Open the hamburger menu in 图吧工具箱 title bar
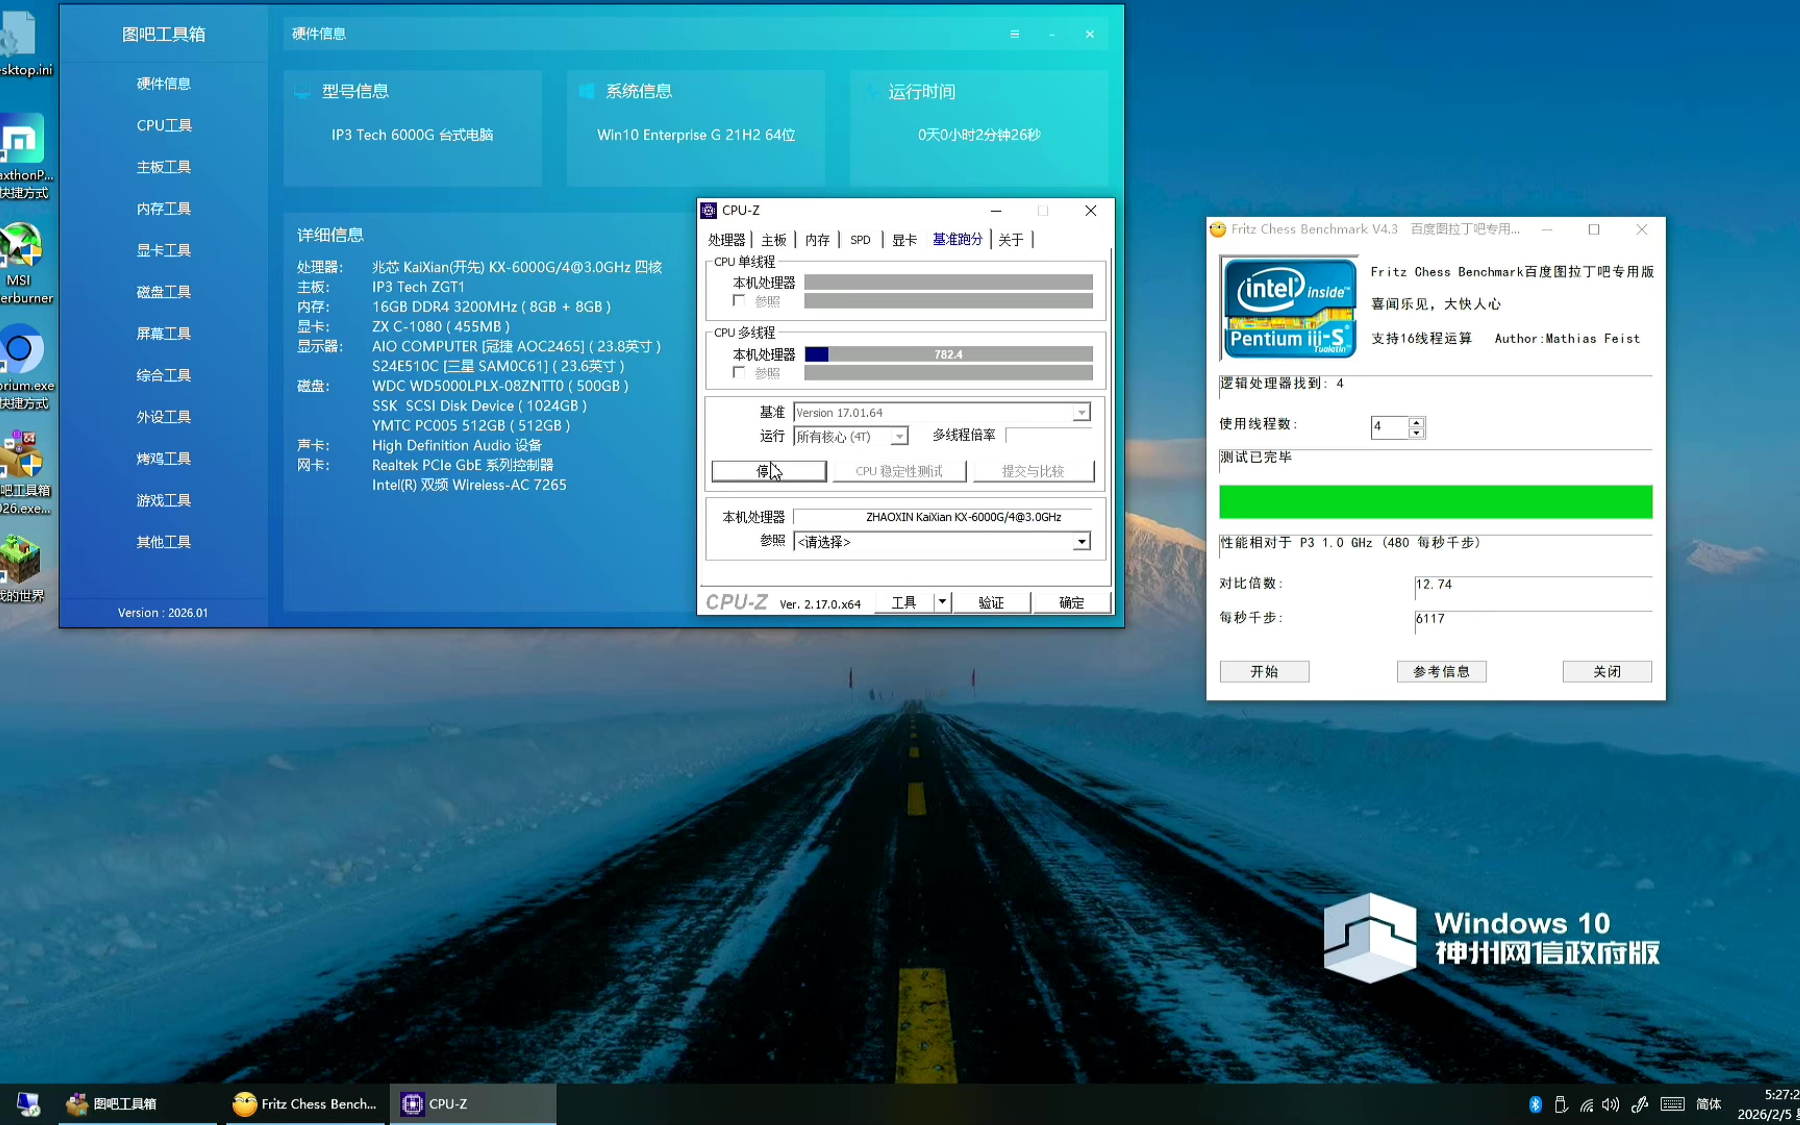The width and height of the screenshot is (1800, 1125). 1014,34
